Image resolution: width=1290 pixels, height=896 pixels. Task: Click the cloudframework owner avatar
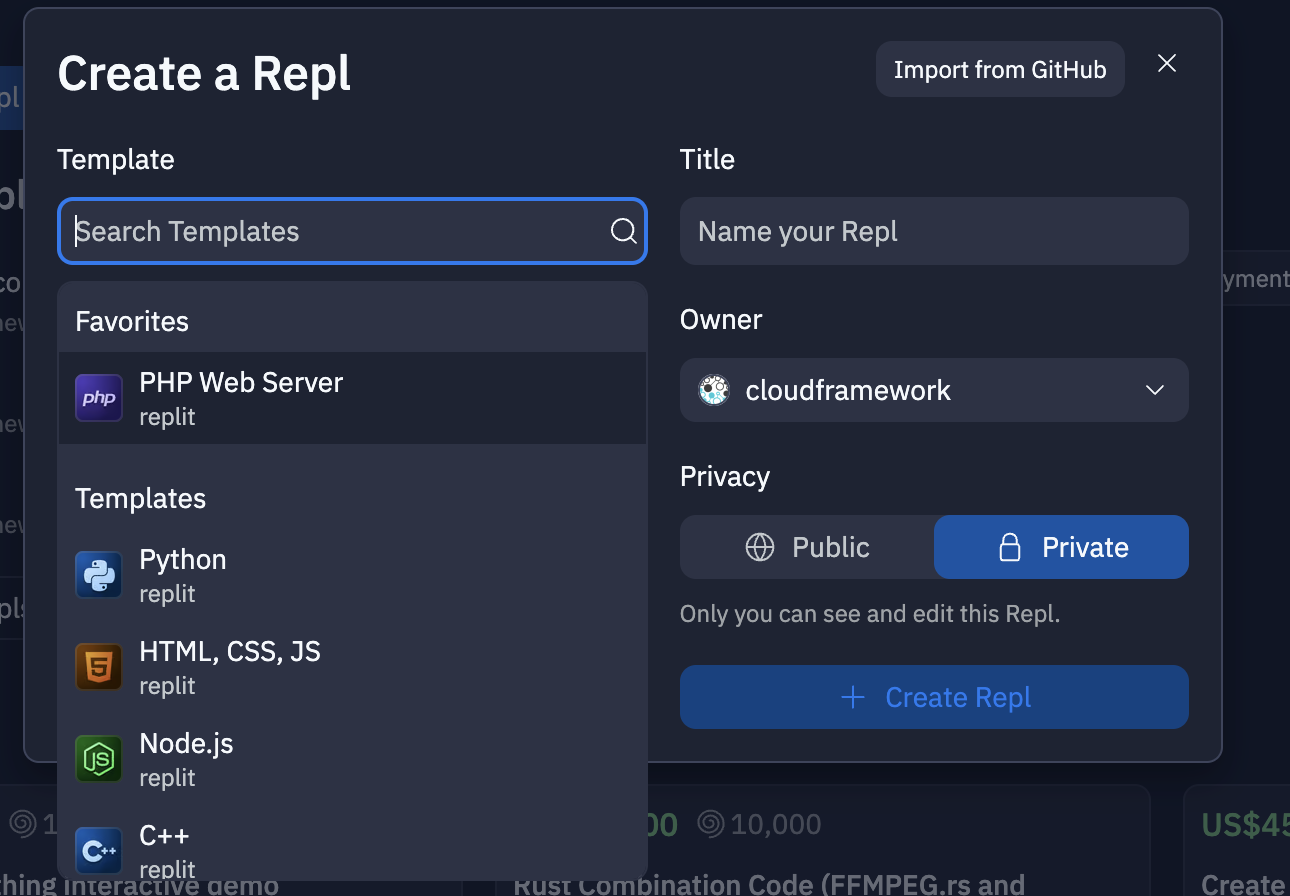click(x=714, y=390)
